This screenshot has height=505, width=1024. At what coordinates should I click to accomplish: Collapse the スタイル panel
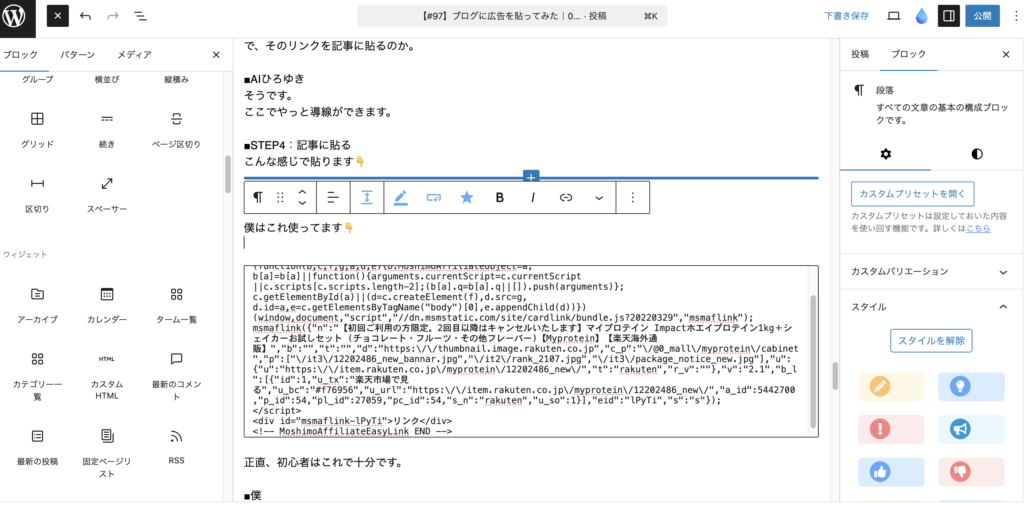[1004, 307]
